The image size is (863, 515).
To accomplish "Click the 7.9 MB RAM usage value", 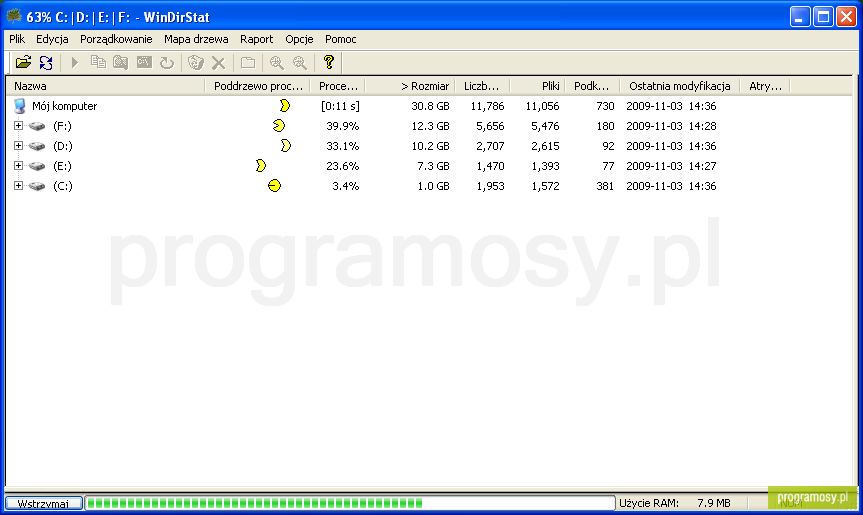I will pos(714,503).
